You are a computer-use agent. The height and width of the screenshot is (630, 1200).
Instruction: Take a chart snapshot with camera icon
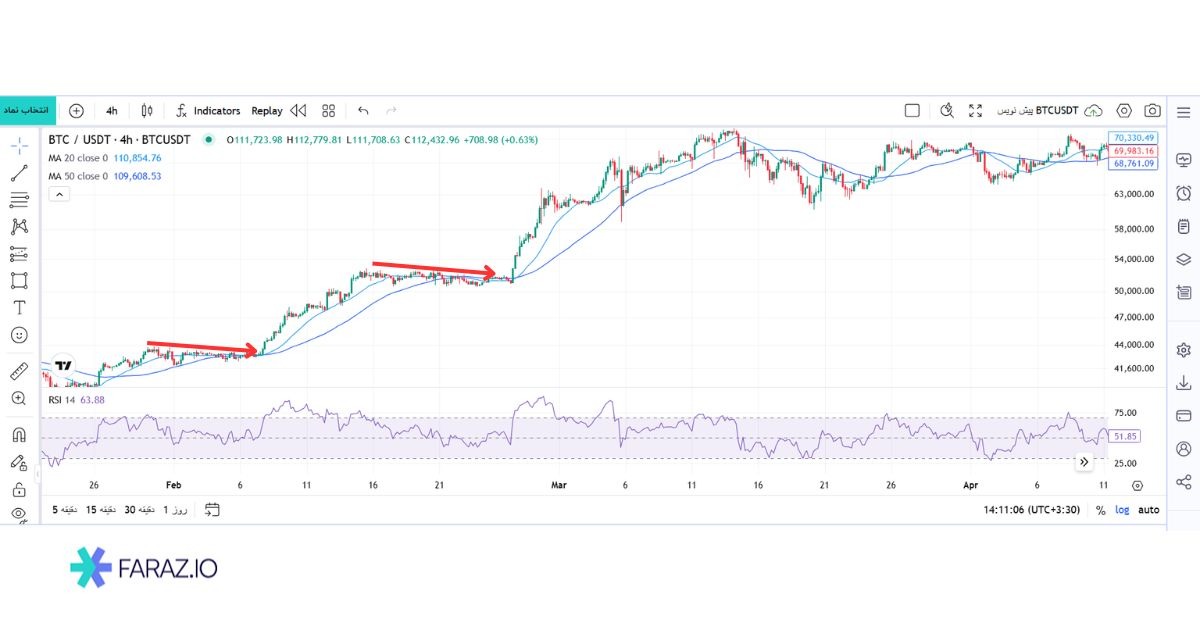point(1153,111)
